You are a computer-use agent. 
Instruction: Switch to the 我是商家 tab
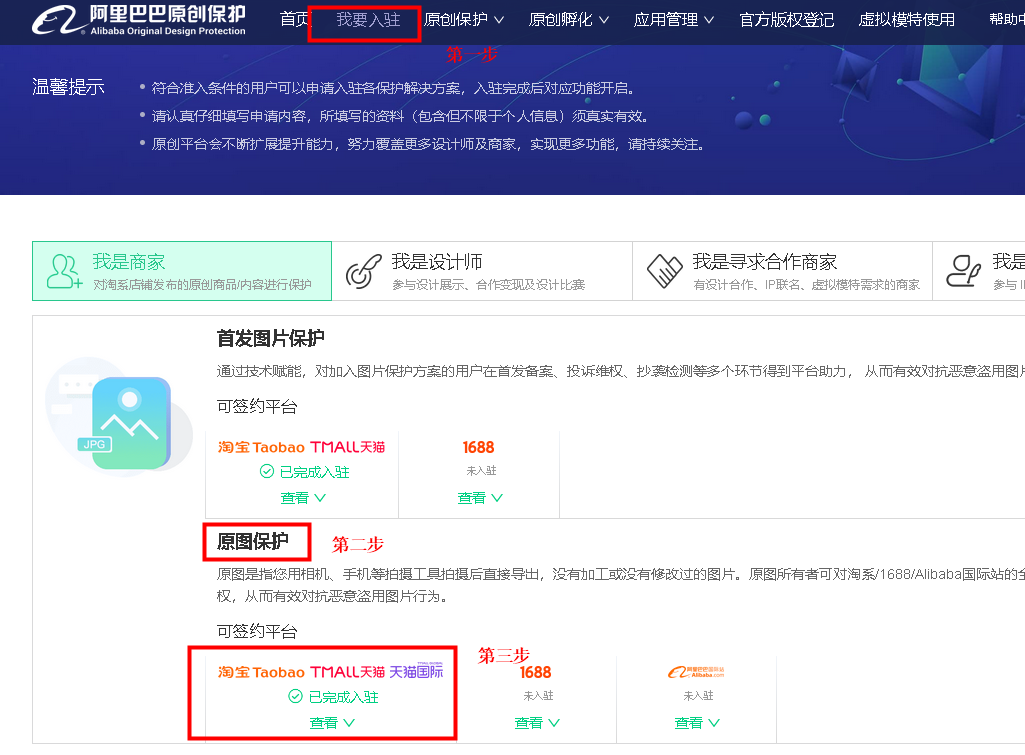pyautogui.click(x=182, y=271)
